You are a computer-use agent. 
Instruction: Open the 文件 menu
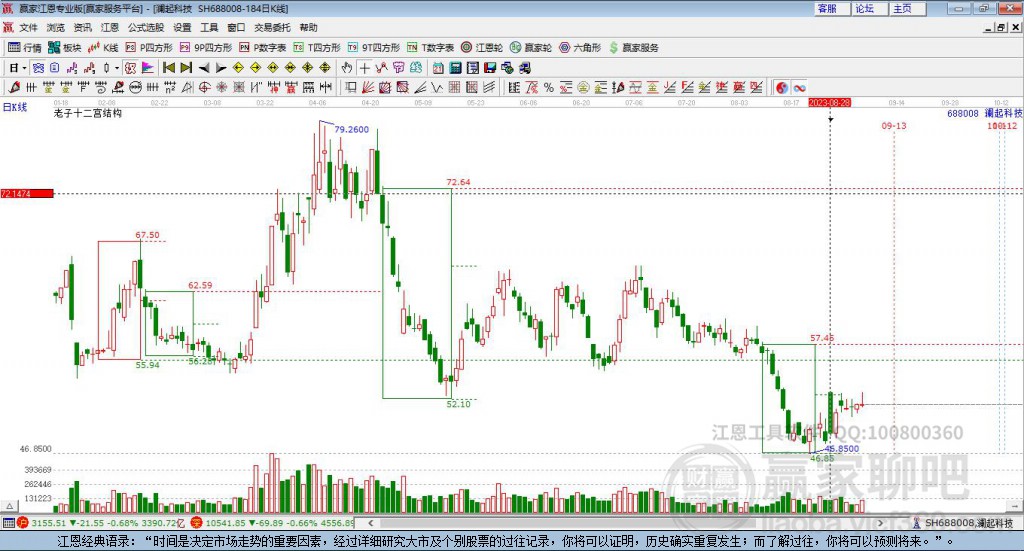29,27
